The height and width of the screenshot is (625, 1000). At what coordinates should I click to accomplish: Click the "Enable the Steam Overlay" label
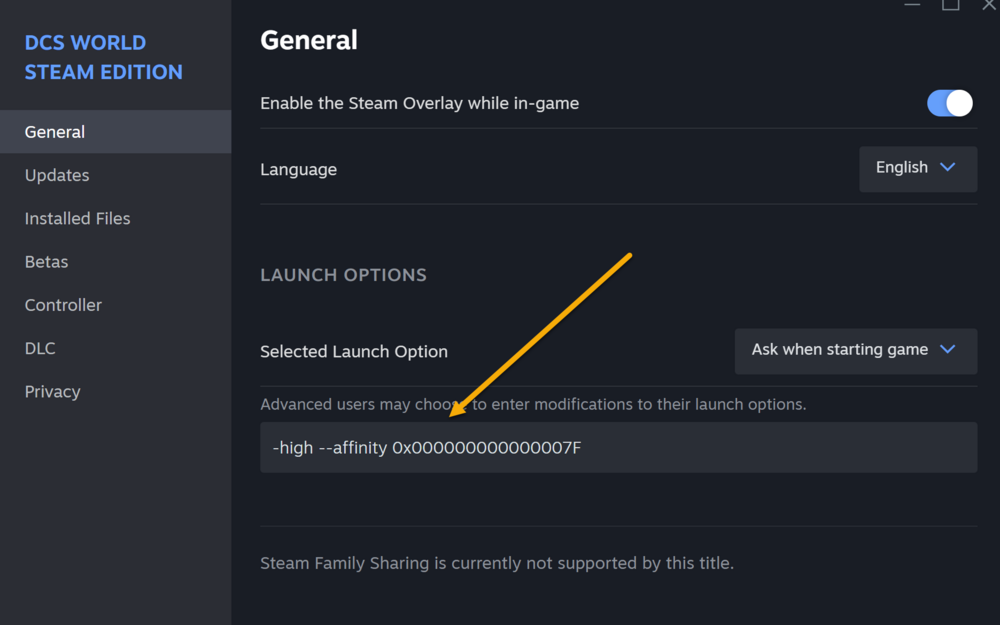click(419, 103)
